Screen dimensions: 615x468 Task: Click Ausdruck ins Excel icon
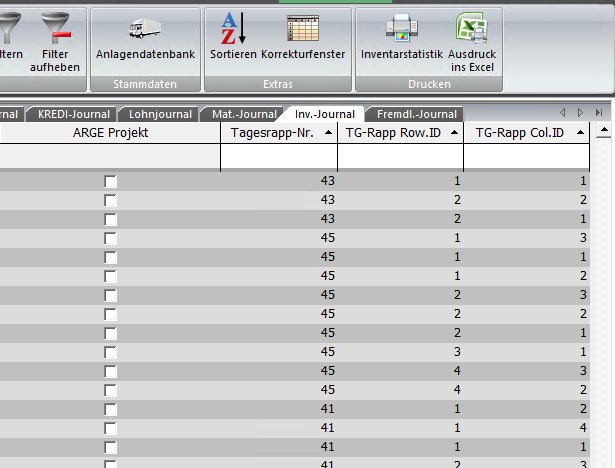coord(471,28)
